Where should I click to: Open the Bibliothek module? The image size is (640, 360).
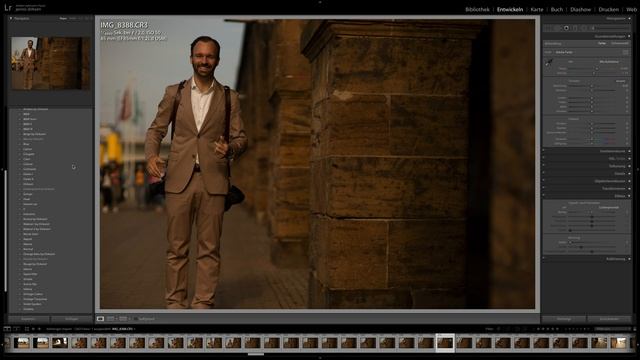[x=477, y=9]
